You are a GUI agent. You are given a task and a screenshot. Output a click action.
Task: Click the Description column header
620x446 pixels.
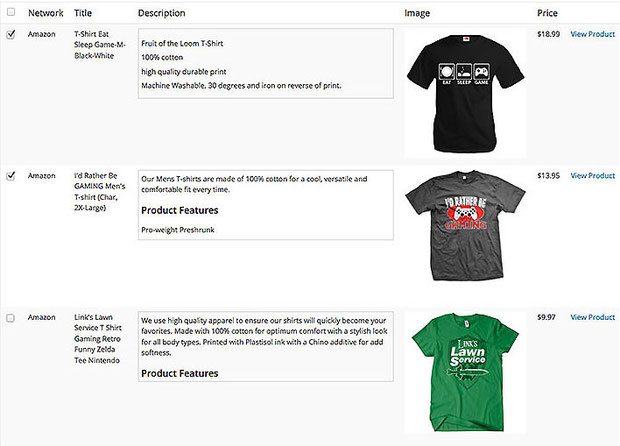coord(161,13)
